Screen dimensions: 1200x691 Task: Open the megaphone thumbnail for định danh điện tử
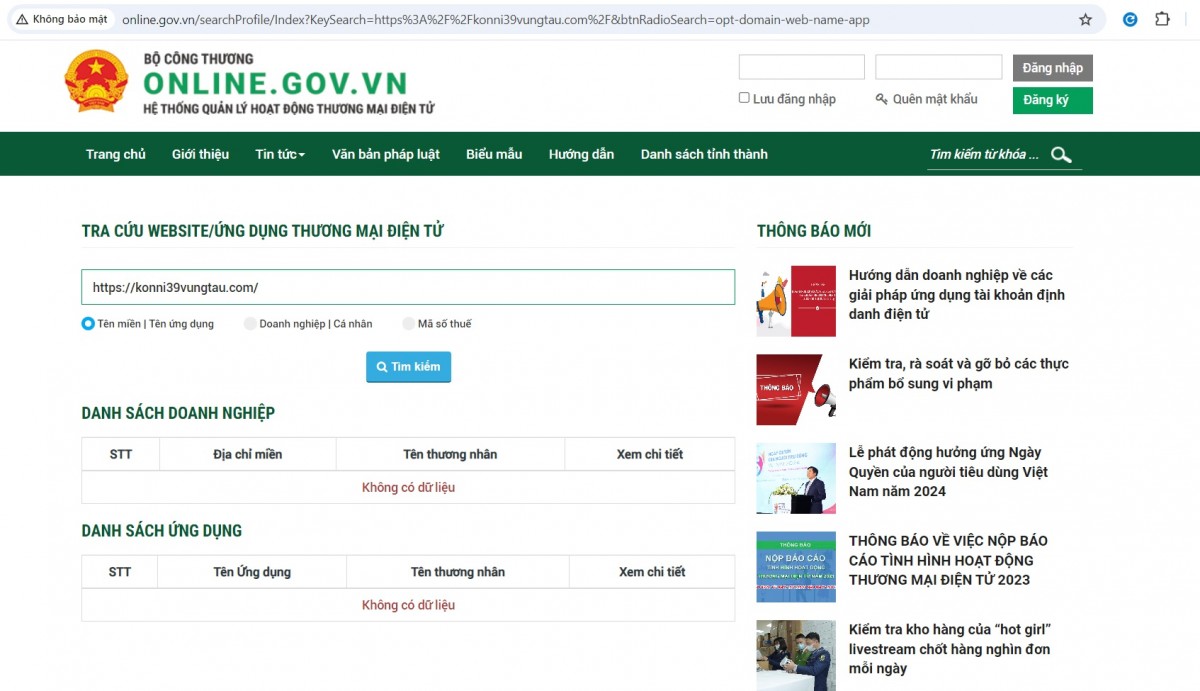pos(796,301)
